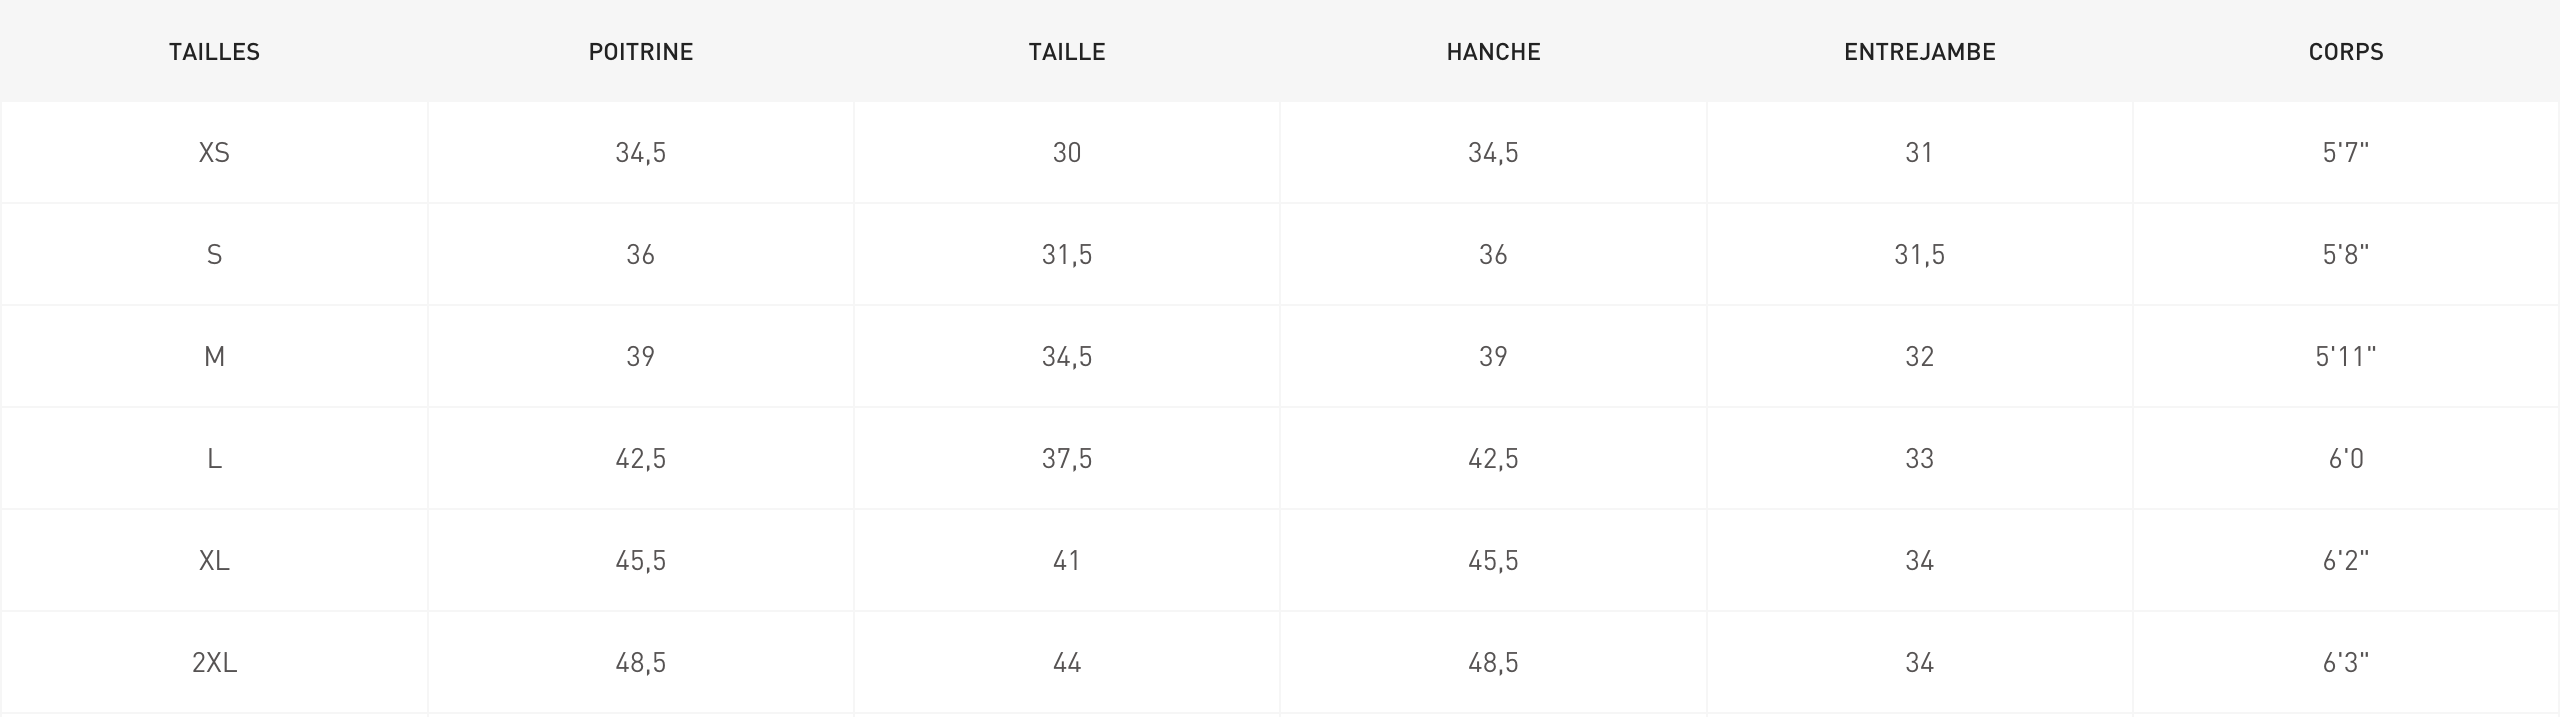Select the 2XL size row label
2560x717 pixels.
214,663
